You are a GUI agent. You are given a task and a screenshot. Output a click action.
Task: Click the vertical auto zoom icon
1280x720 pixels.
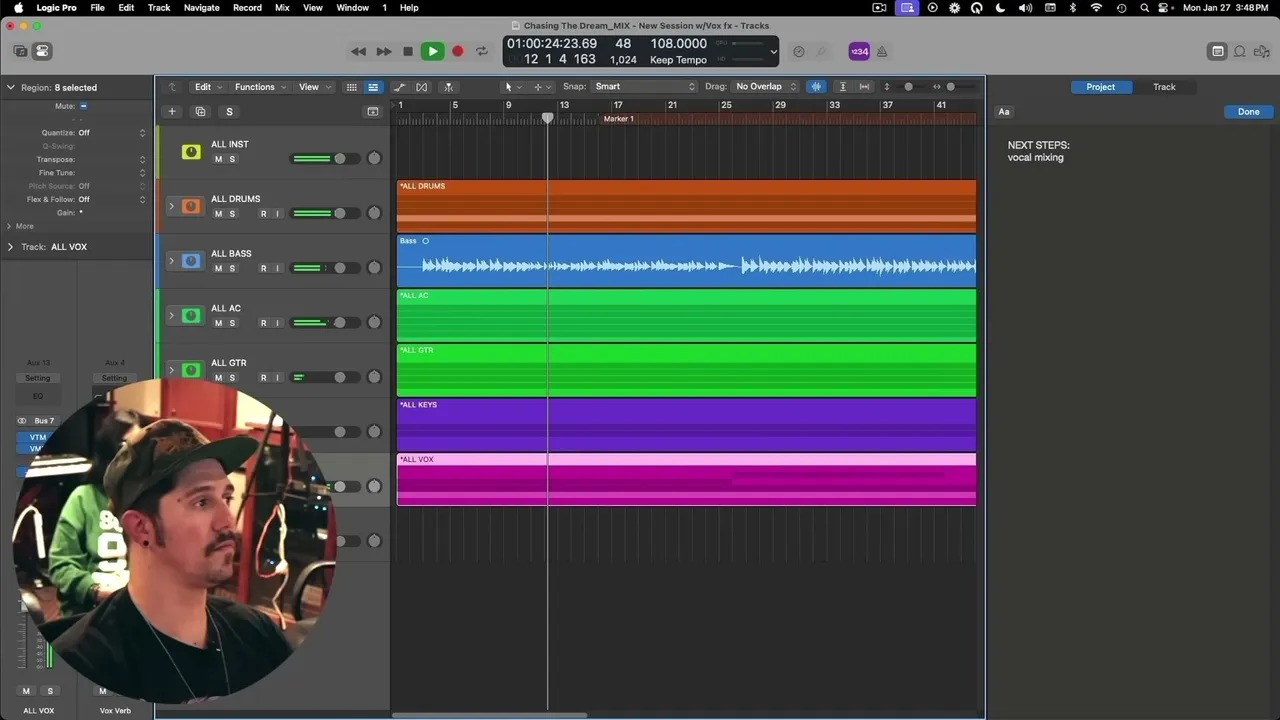(x=843, y=87)
